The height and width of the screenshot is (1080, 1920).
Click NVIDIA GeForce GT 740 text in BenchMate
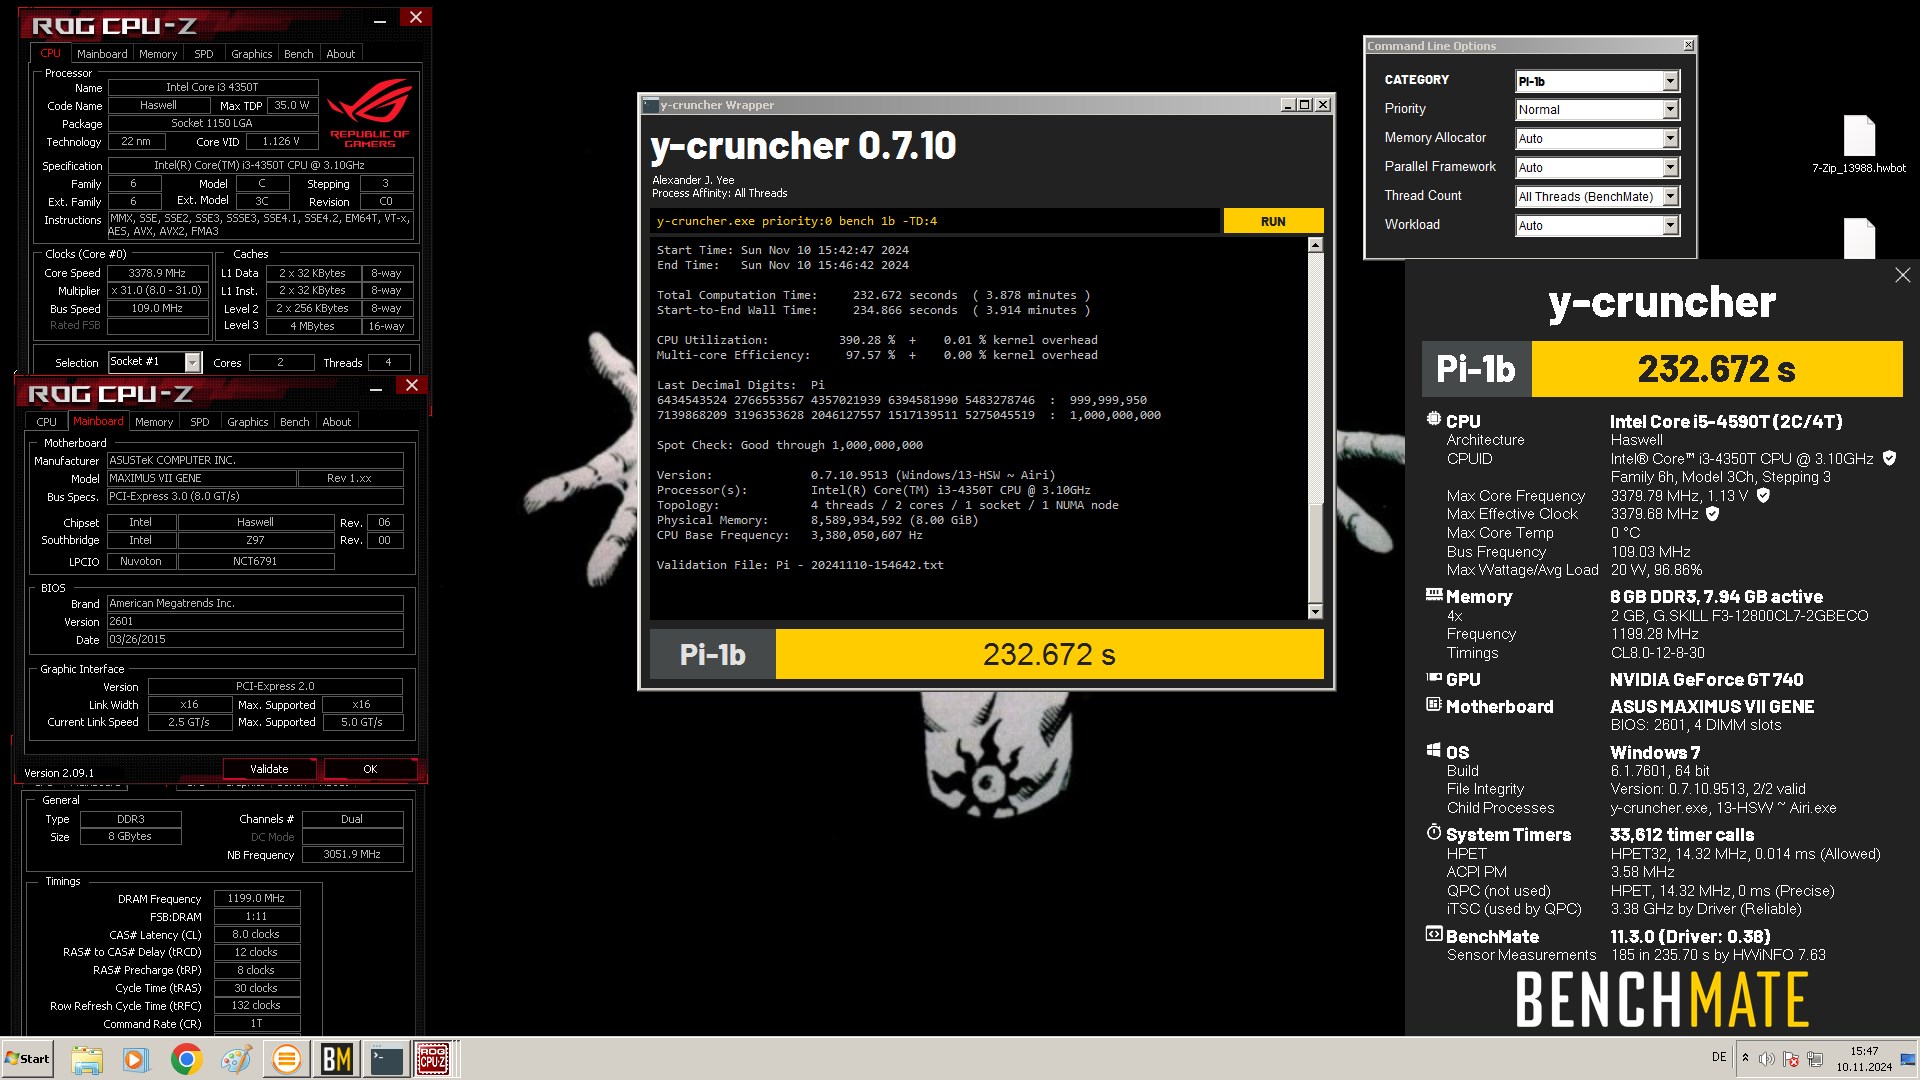point(1706,679)
